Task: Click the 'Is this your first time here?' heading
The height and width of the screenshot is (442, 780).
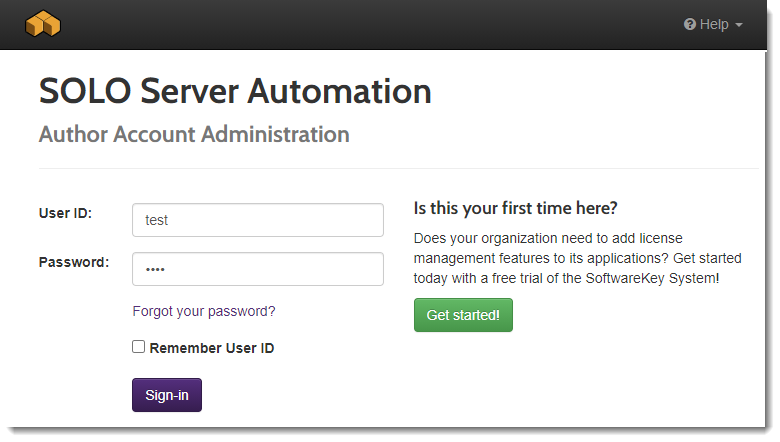Action: tap(515, 208)
